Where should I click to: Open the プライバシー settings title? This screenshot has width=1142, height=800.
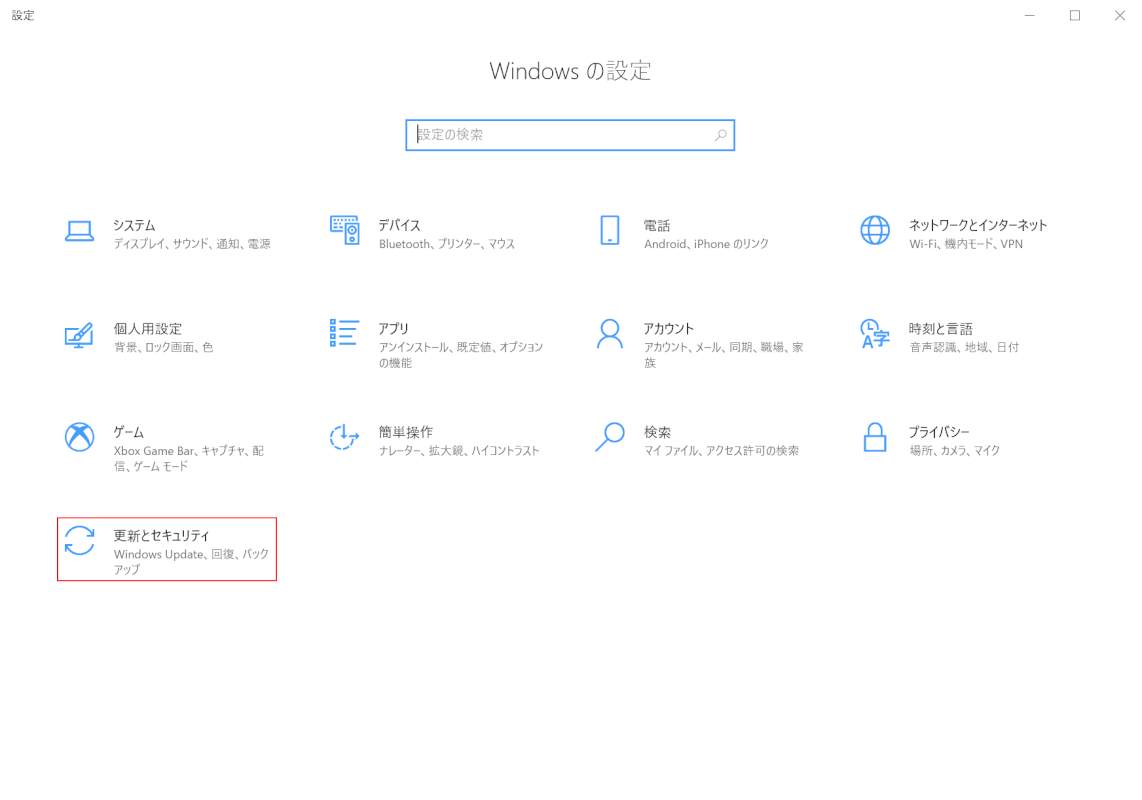938,432
